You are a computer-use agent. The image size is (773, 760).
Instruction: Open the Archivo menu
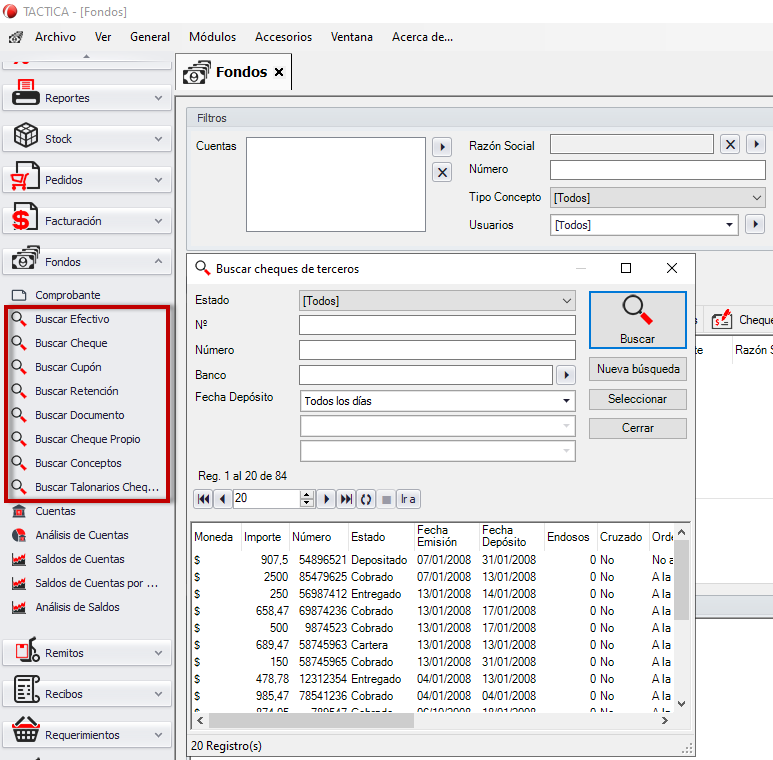click(55, 37)
